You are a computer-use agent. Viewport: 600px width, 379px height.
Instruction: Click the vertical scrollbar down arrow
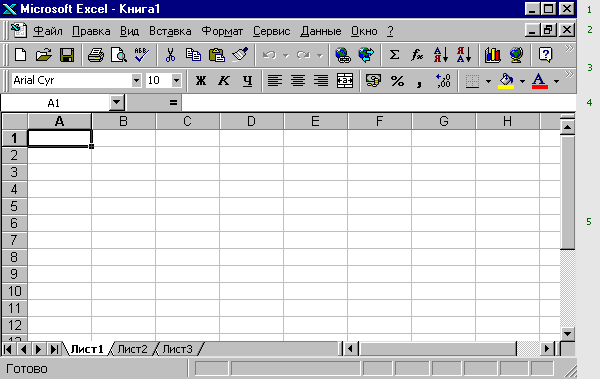[567, 333]
